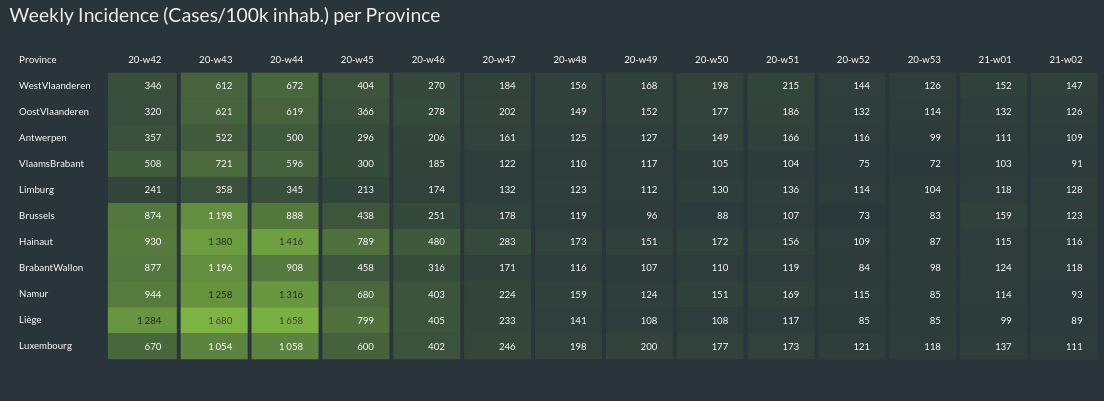Image resolution: width=1104 pixels, height=401 pixels.
Task: Sort by the 20-w53 column header
Action: (x=925, y=60)
